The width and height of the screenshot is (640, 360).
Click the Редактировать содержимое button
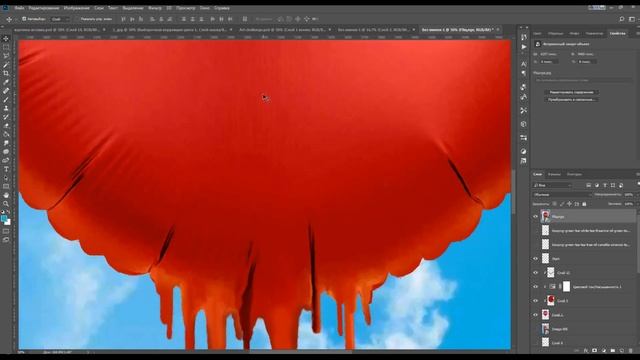(571, 92)
